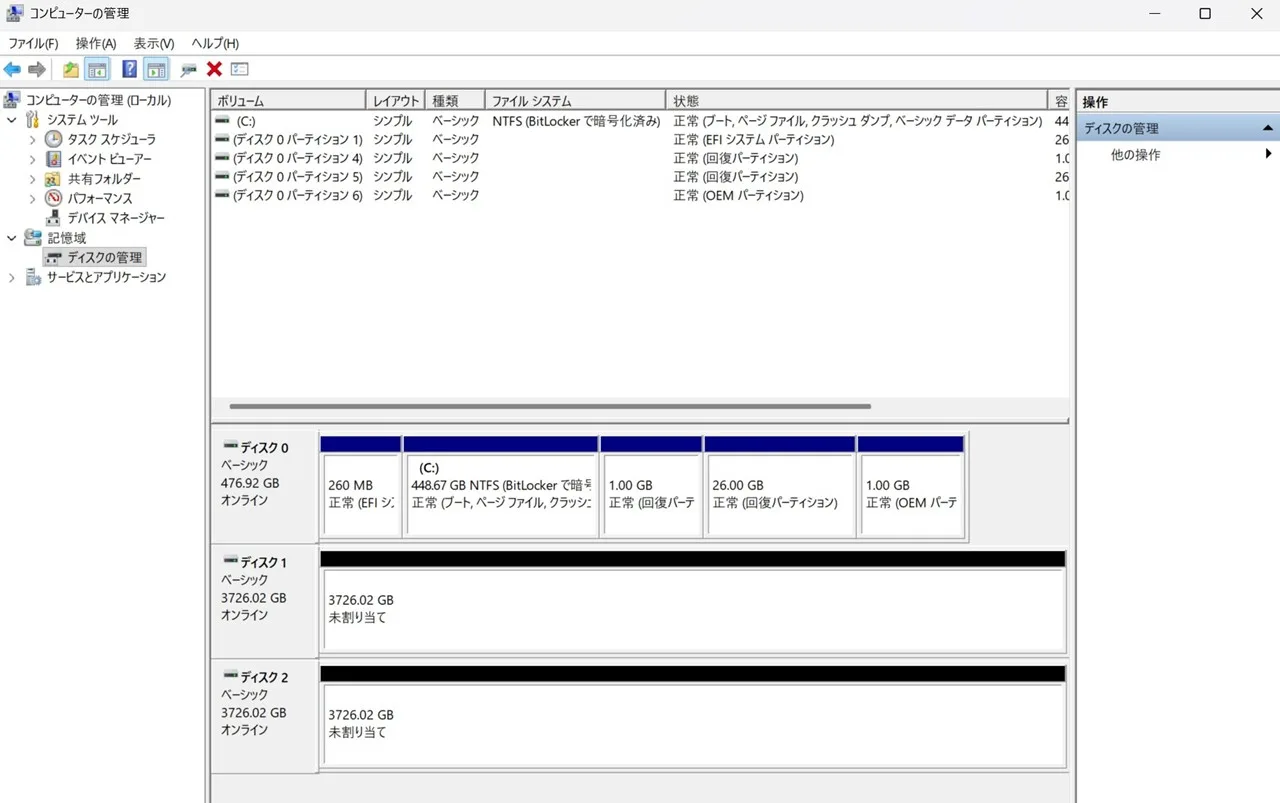Click the up-one-level folder icon
Screen dimensions: 1280x803
coord(70,69)
